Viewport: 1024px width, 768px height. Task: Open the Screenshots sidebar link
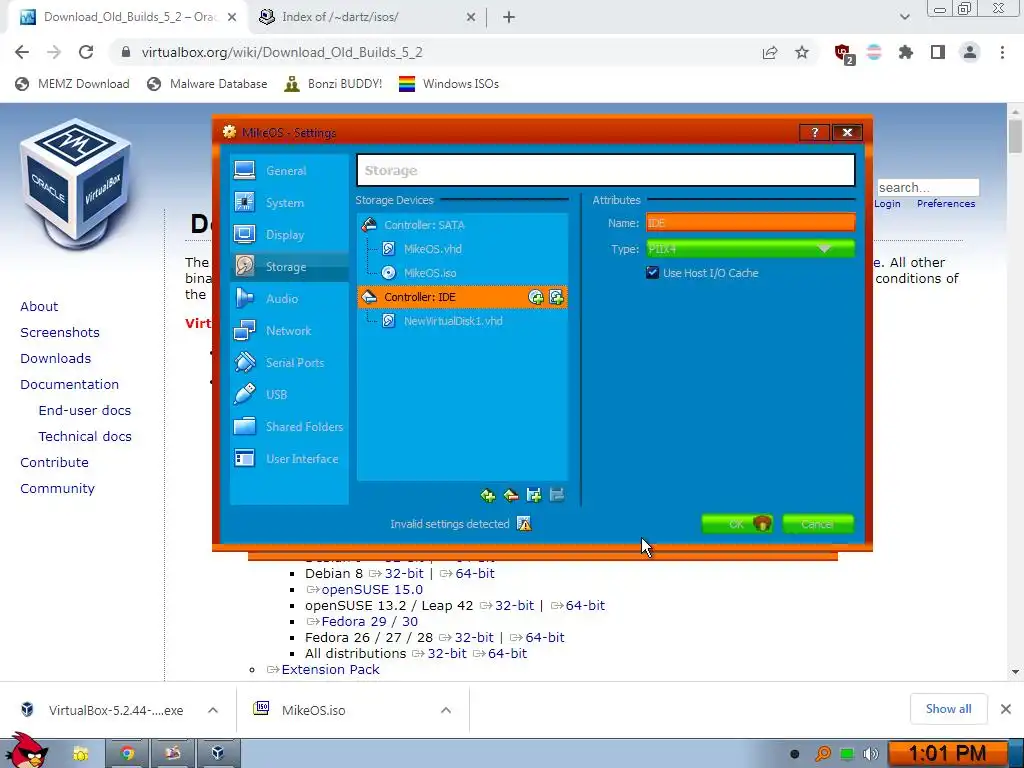click(60, 332)
